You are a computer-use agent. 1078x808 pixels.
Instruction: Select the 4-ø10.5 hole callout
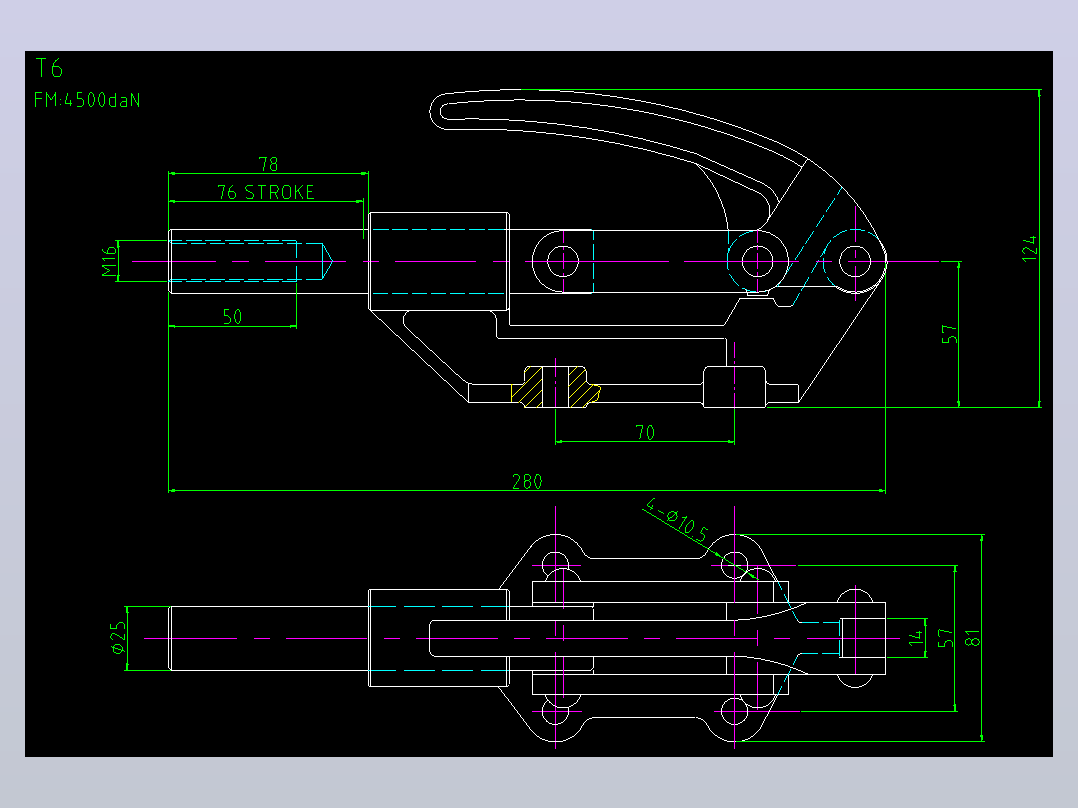coord(677,520)
